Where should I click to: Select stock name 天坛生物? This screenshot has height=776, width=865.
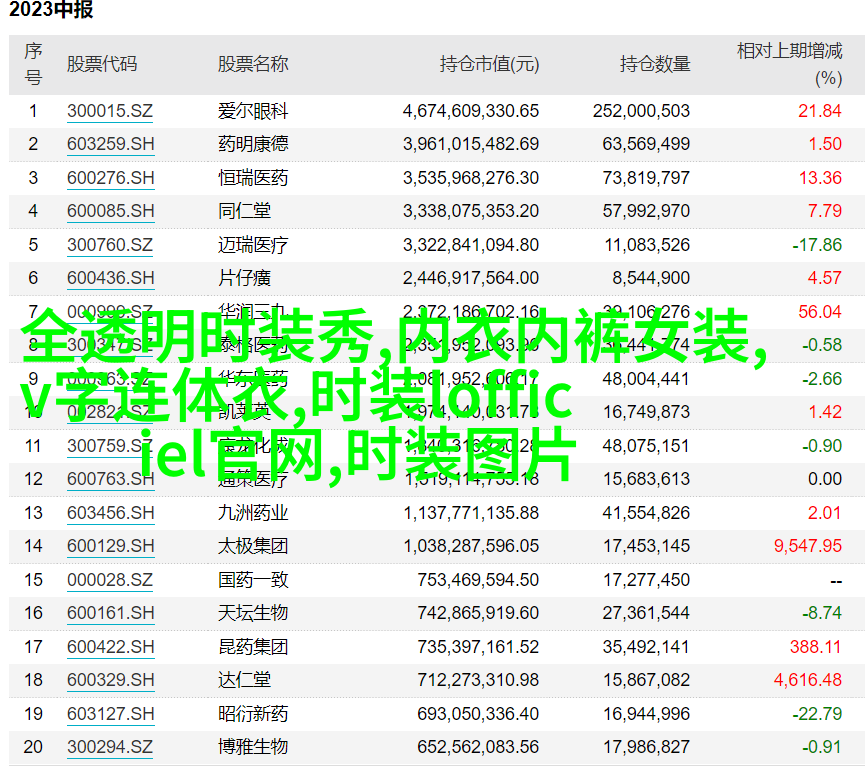(253, 613)
